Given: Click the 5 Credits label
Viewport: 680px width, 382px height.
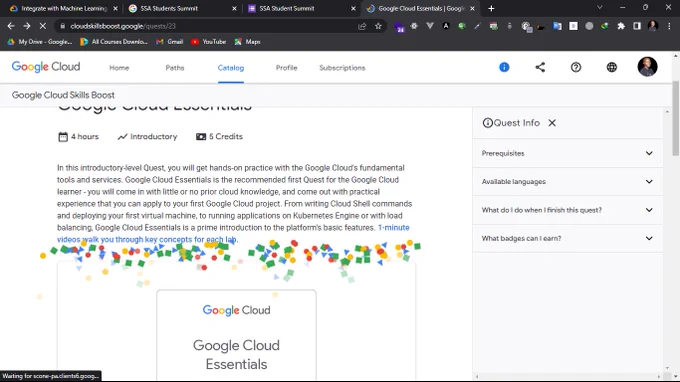Looking at the screenshot, I should 219,137.
